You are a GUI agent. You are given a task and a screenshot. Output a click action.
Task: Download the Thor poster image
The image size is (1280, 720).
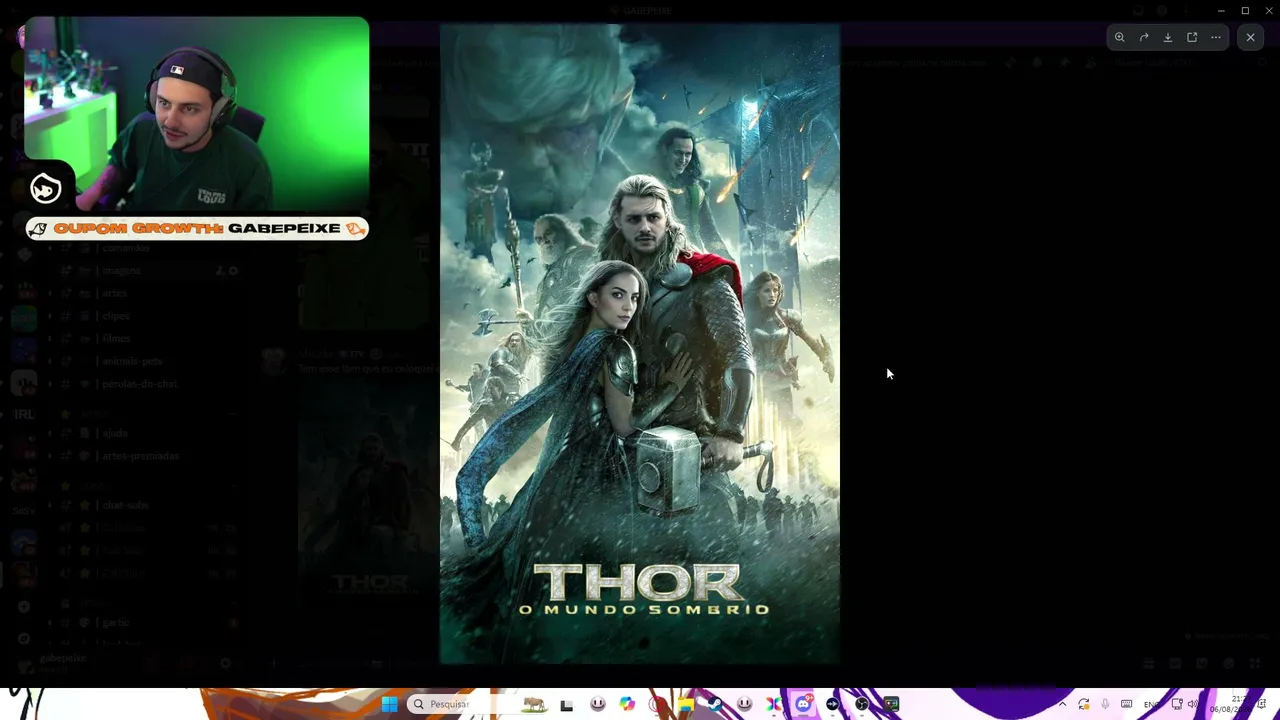click(x=1168, y=38)
